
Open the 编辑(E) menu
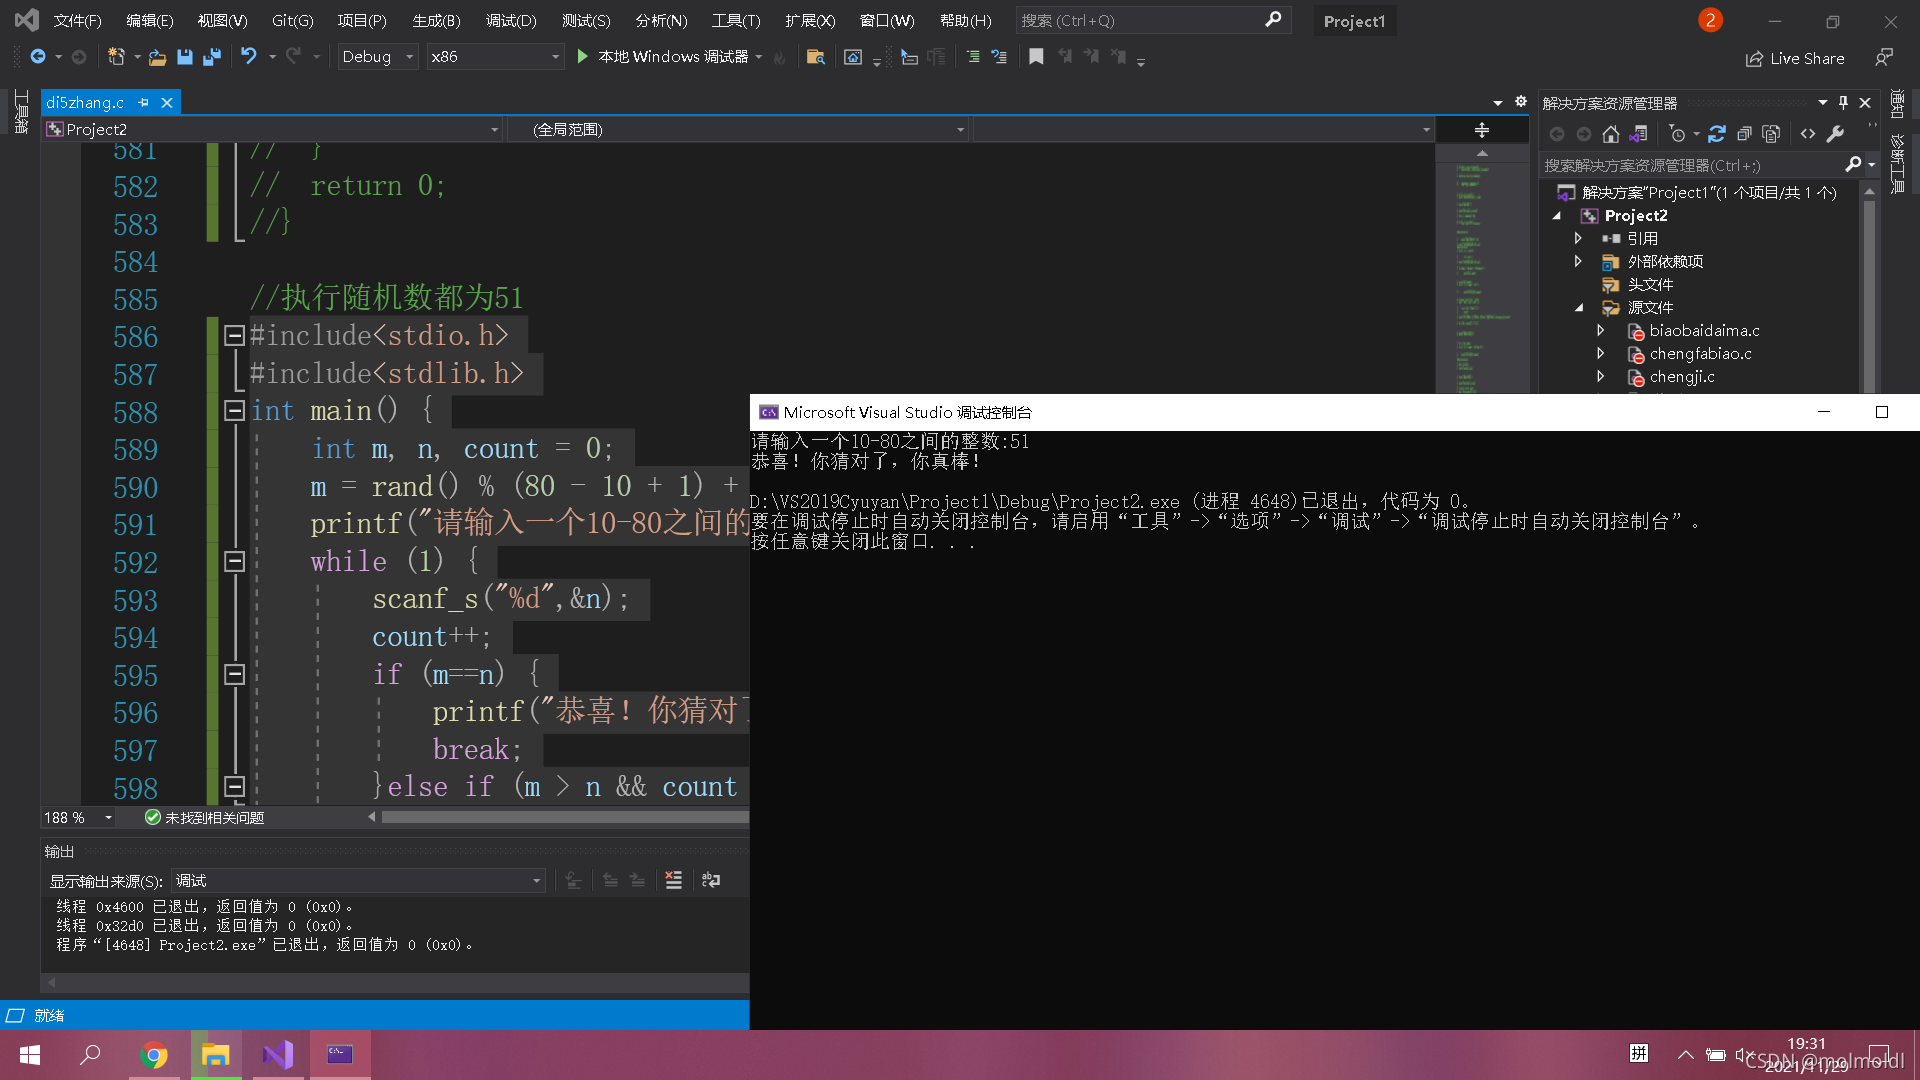(149, 20)
